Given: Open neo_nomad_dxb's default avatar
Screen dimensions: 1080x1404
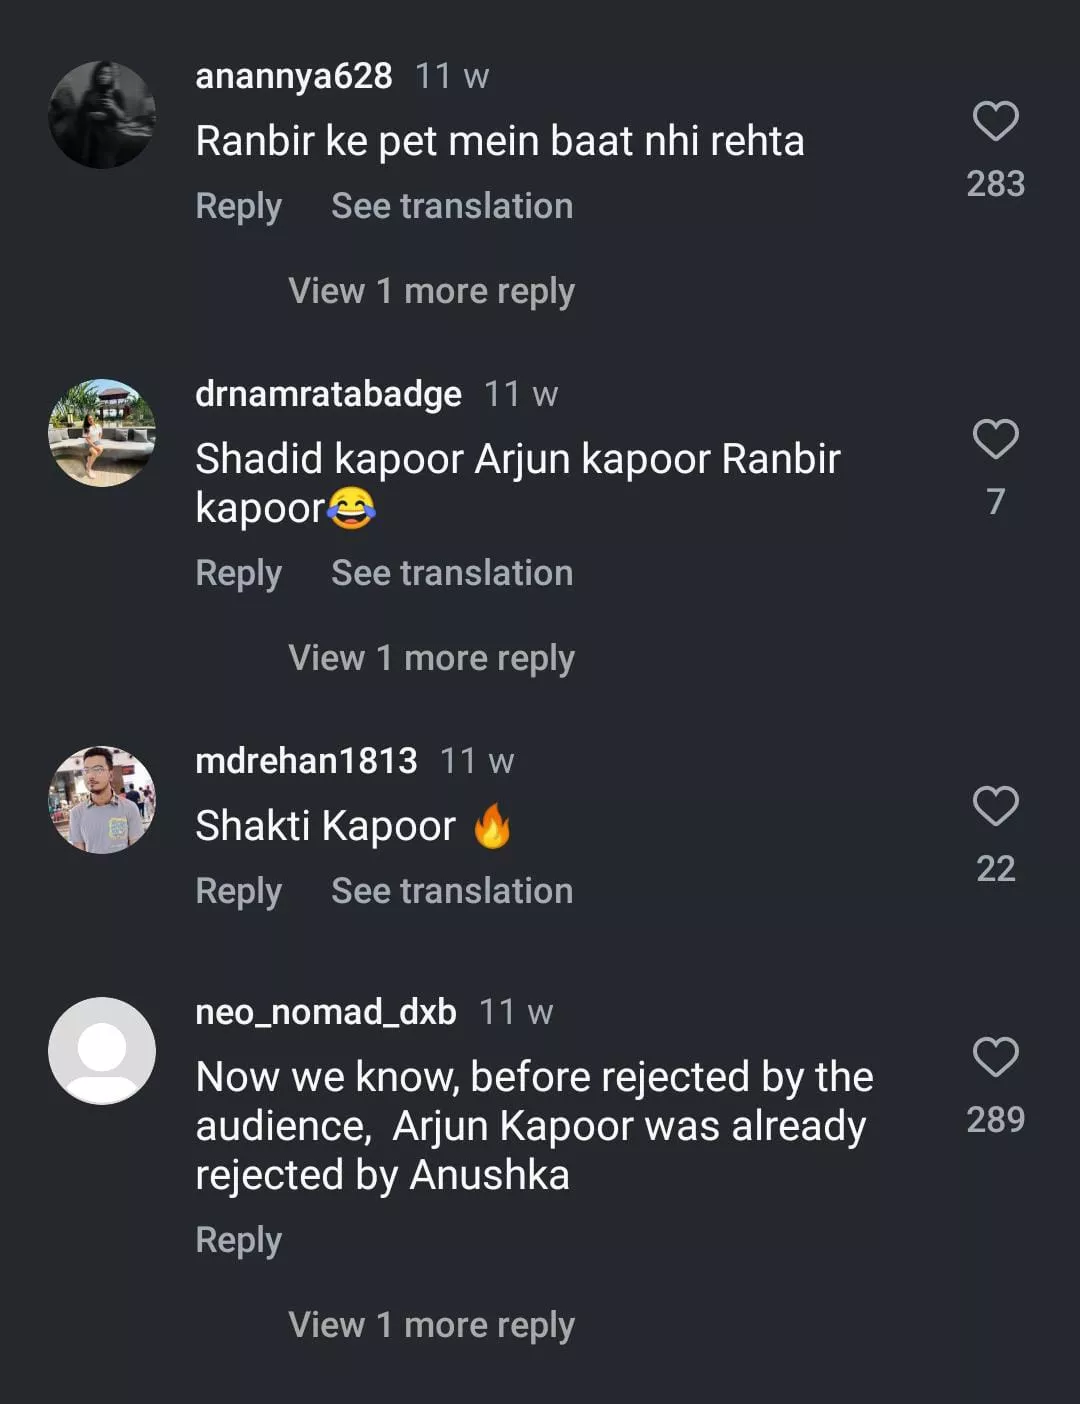Looking at the screenshot, I should click(x=102, y=1051).
